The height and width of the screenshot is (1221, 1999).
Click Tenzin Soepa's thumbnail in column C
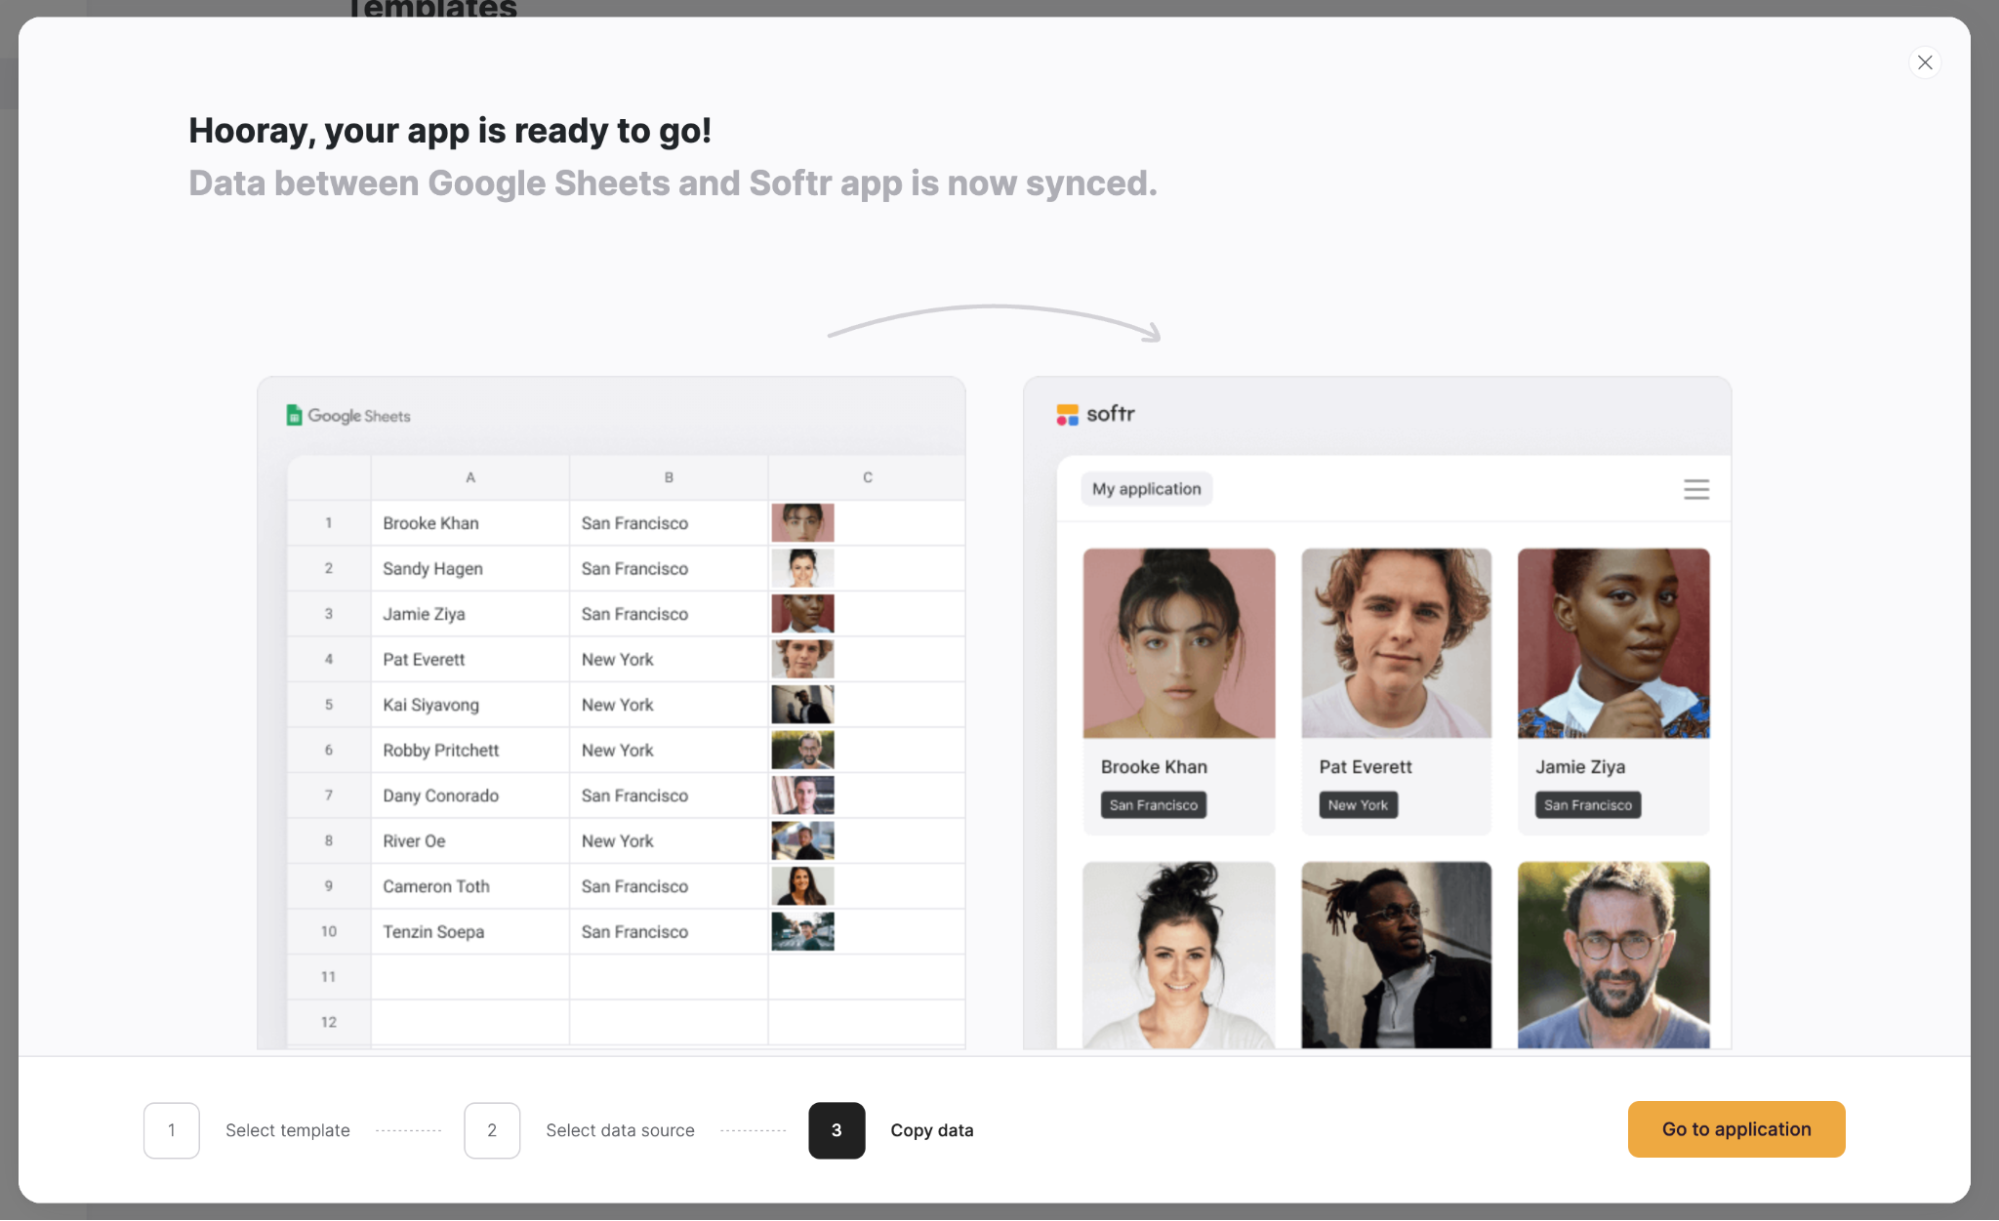[802, 931]
